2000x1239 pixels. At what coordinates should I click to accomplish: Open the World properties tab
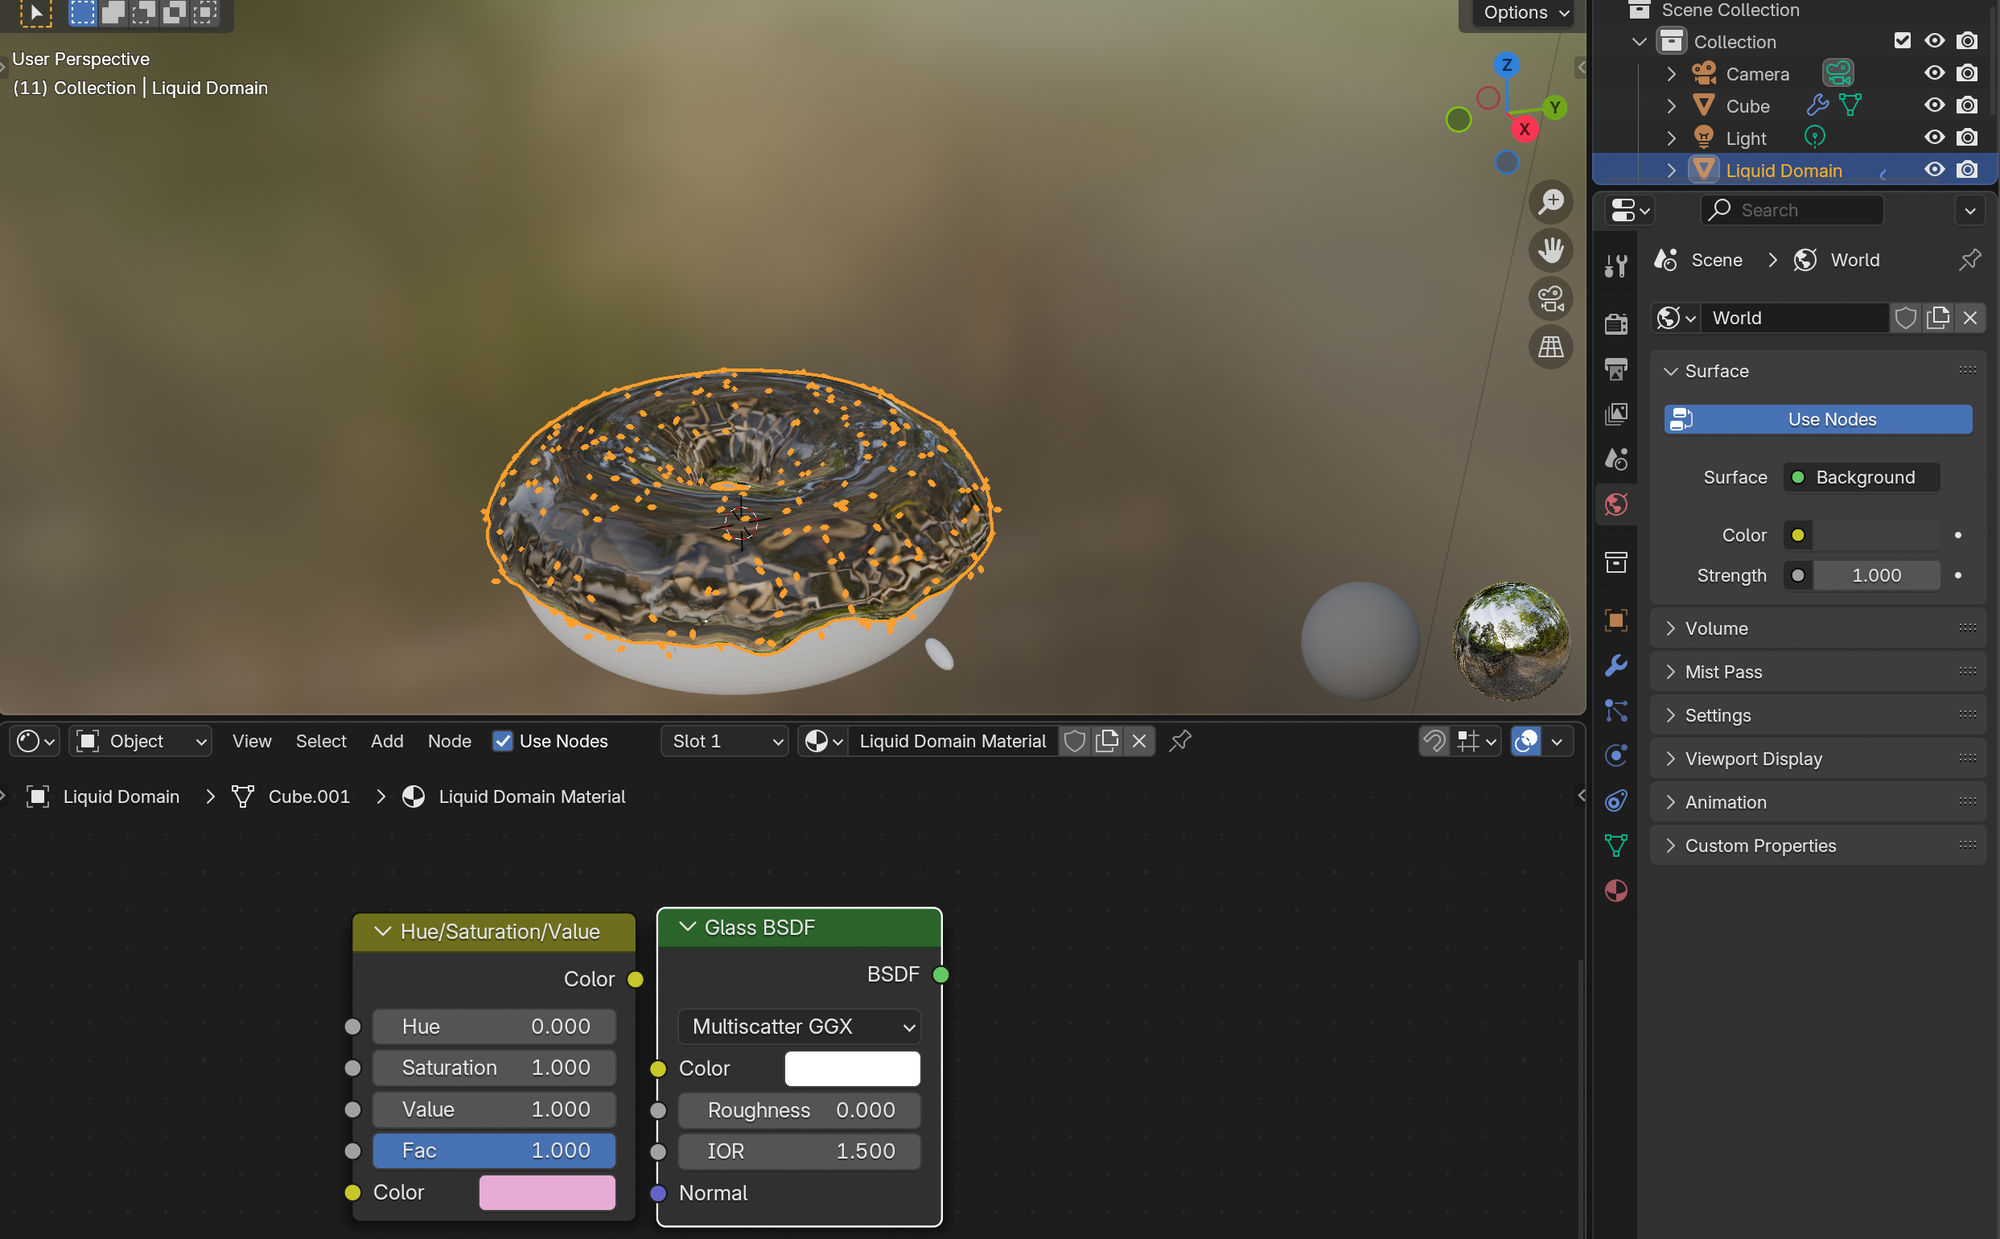(1616, 504)
